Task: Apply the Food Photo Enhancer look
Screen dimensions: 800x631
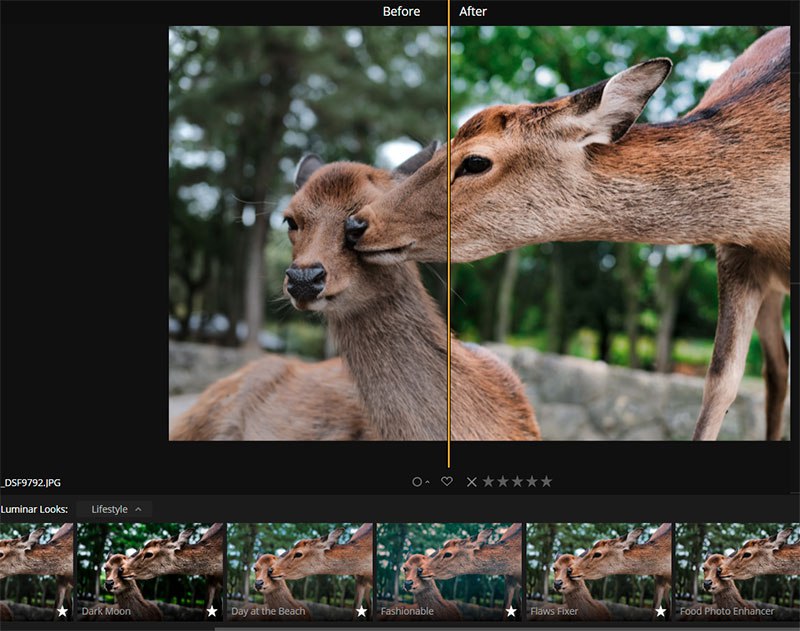Action: click(737, 565)
